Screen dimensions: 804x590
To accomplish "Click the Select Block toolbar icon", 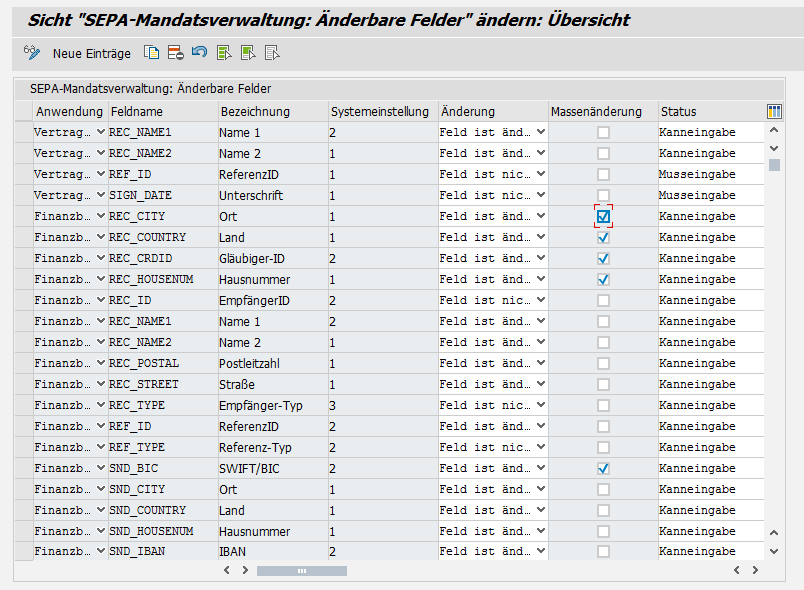I will [x=248, y=53].
